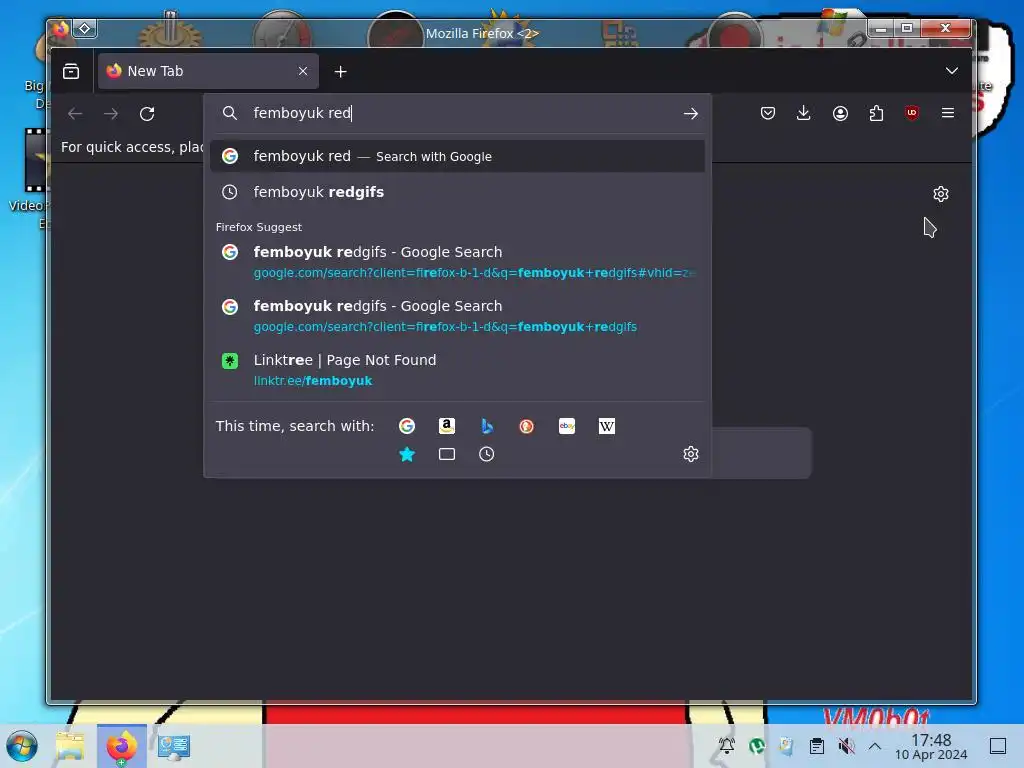This screenshot has width=1024, height=768.
Task: Click the show desktop button
Action: (x=998, y=746)
